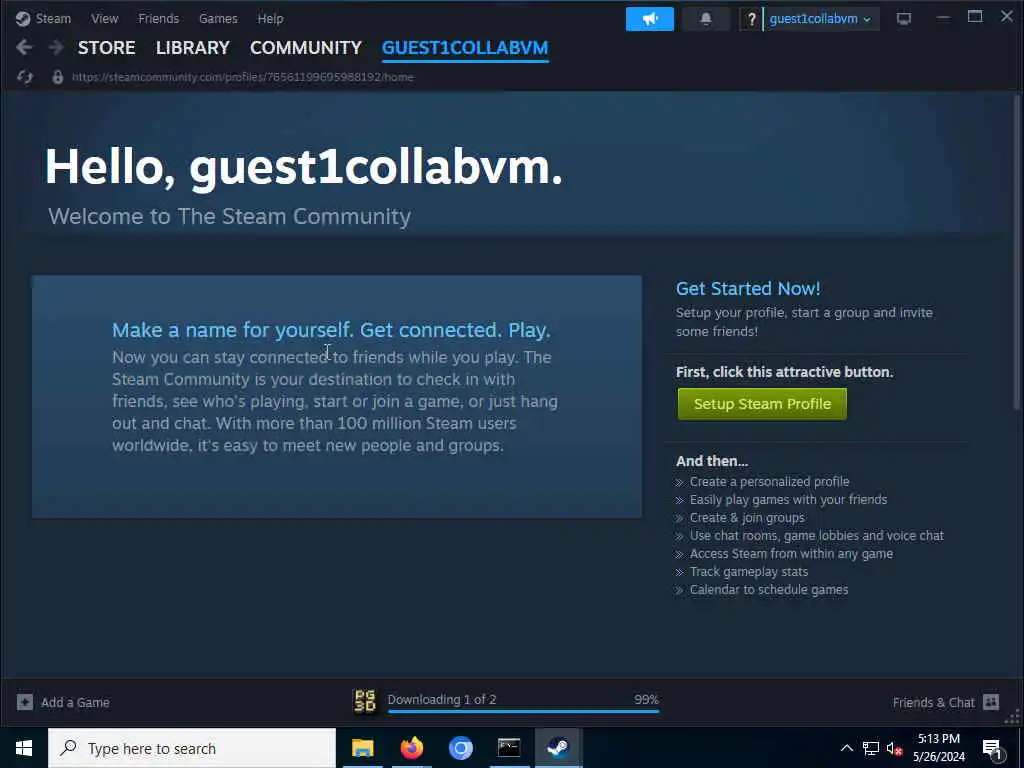Open the Friends menu
Viewport: 1024px width, 768px height.
pos(159,18)
